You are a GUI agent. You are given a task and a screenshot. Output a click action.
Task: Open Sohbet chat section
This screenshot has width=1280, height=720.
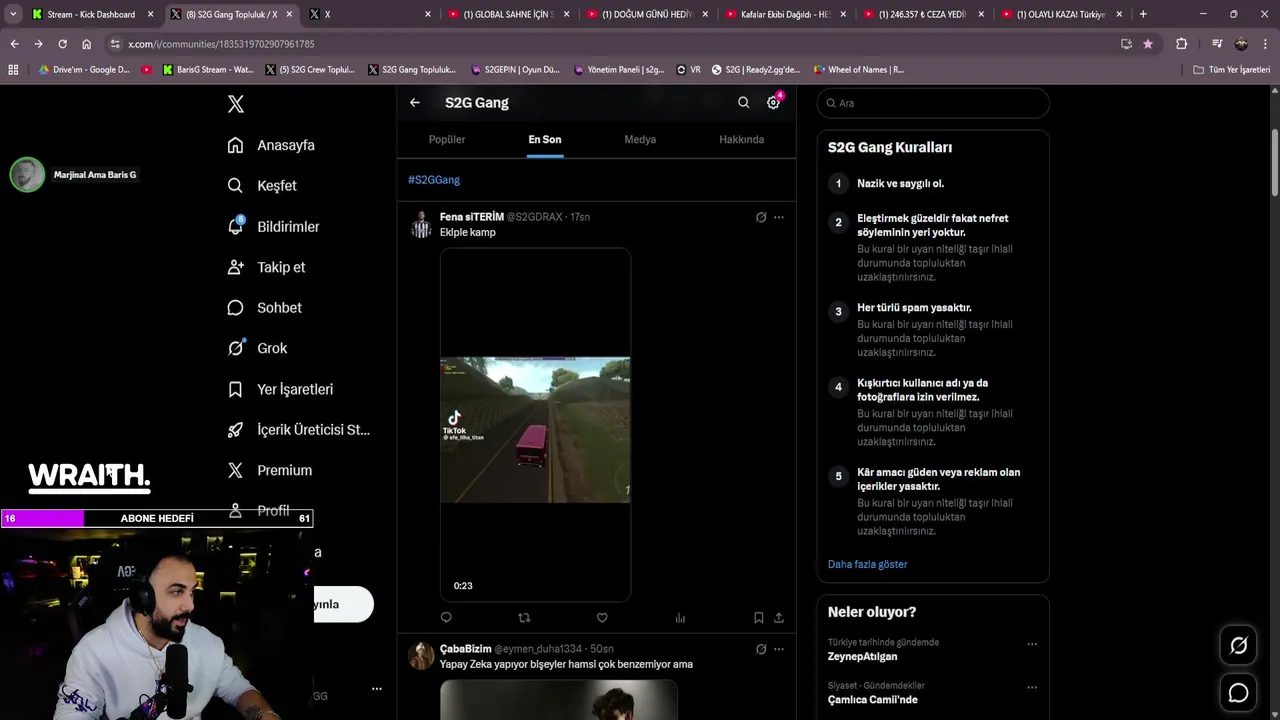pyautogui.click(x=264, y=308)
